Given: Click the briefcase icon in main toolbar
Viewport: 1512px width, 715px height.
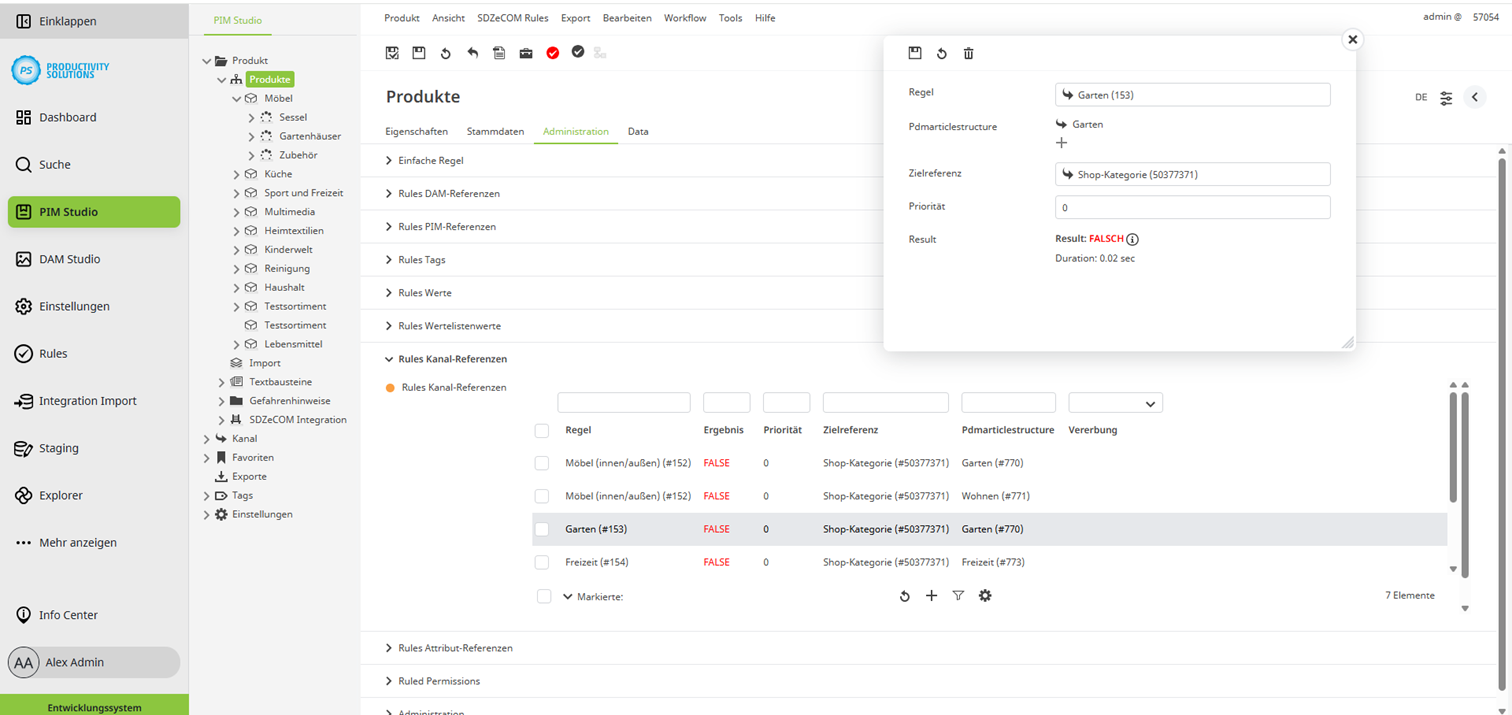Looking at the screenshot, I should (x=526, y=53).
